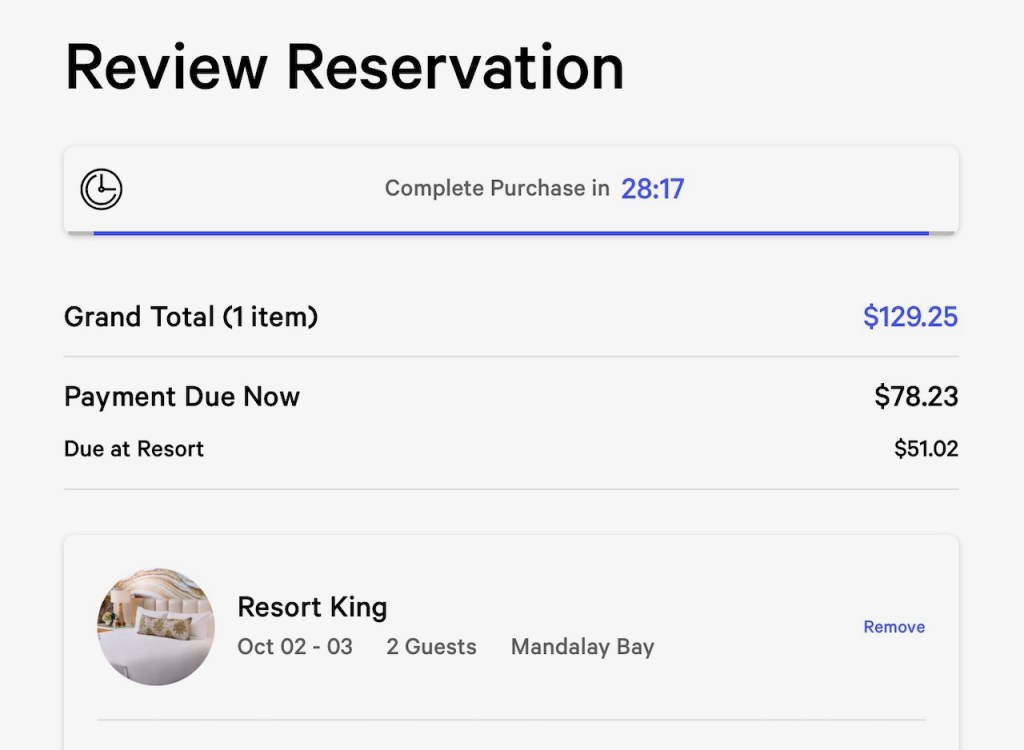1024x750 pixels.
Task: Click the $78.23 due now amount
Action: pos(916,397)
